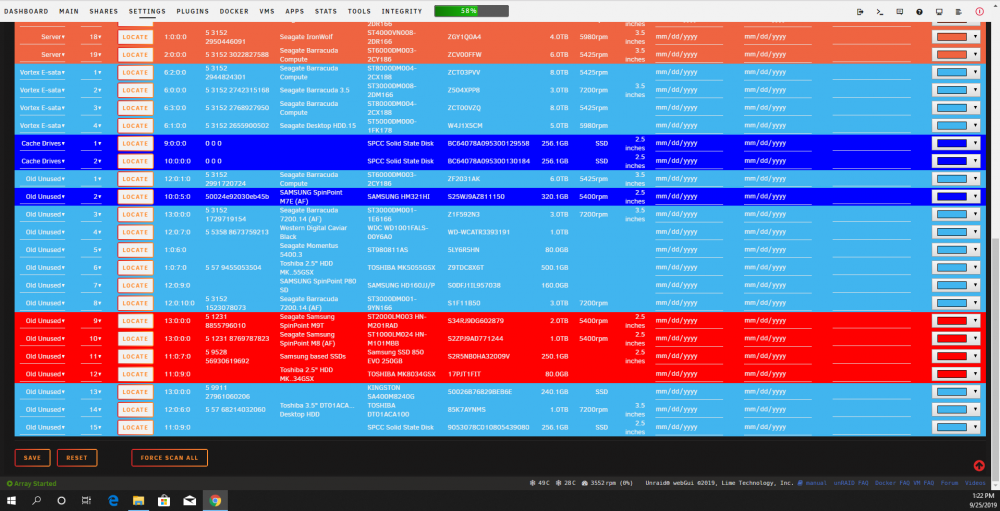Click left date field in TOSHIBA DT01ACA100 row
Screen dimensions: 1000x511
tap(688, 410)
